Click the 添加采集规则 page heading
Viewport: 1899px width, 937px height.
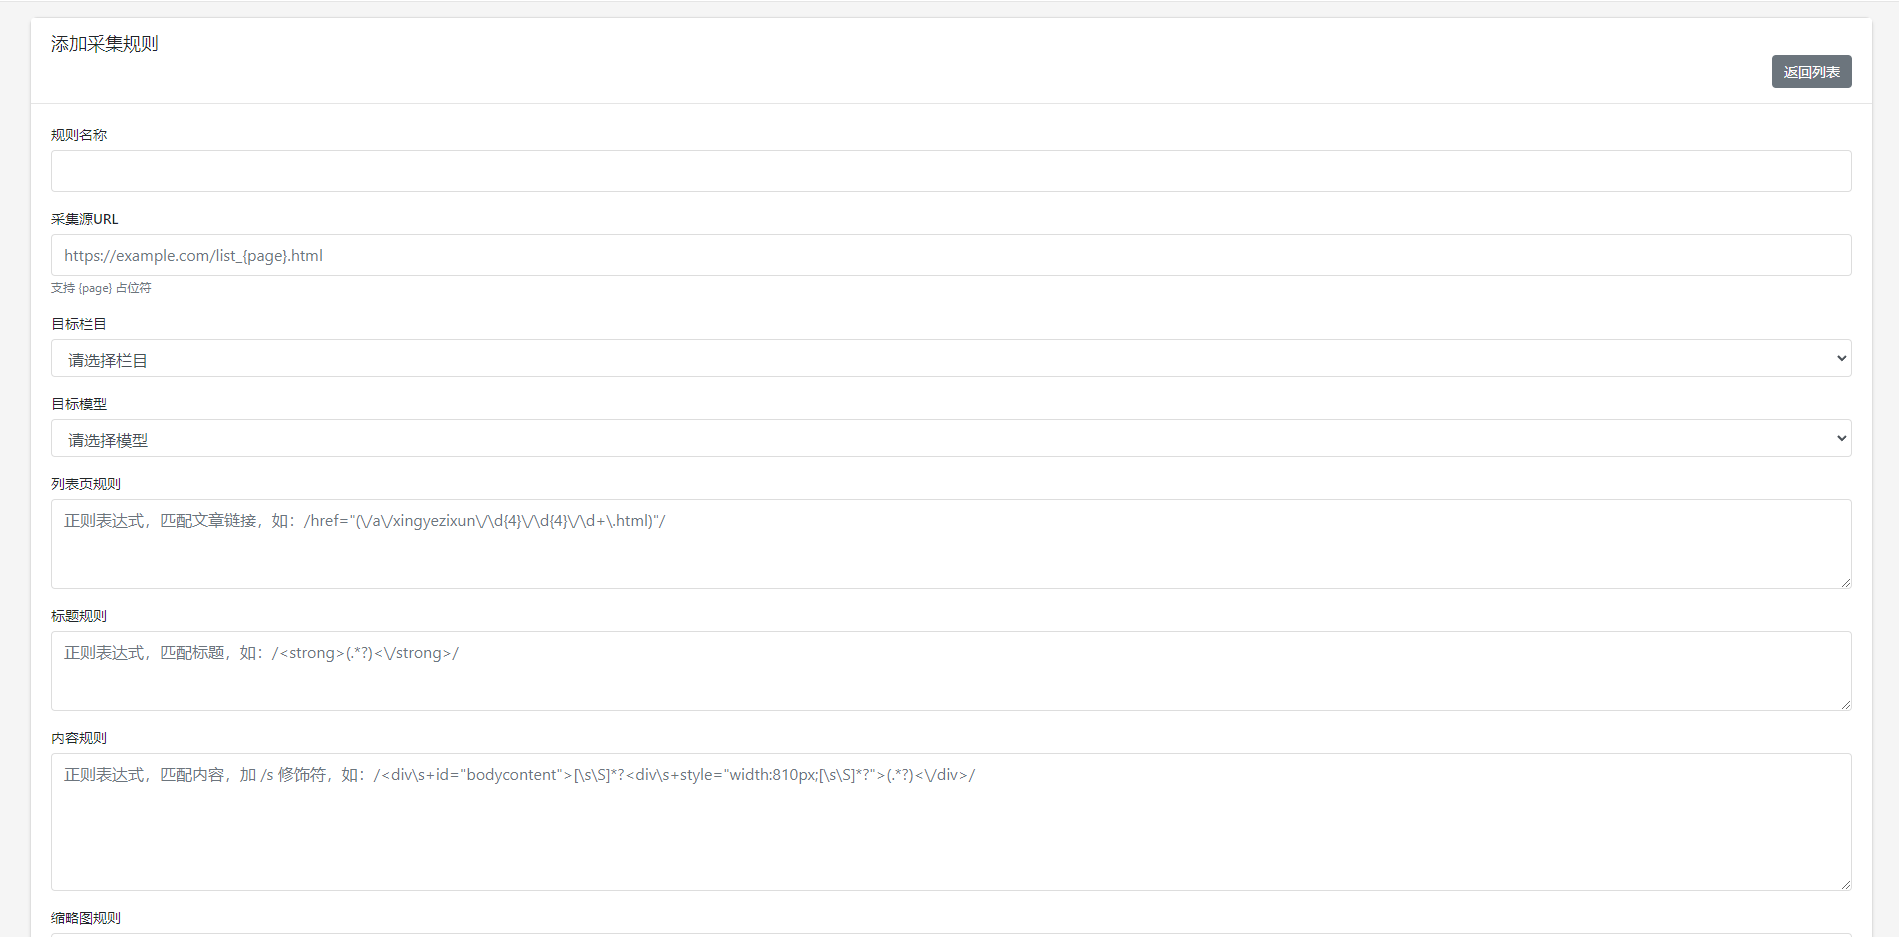tap(105, 44)
